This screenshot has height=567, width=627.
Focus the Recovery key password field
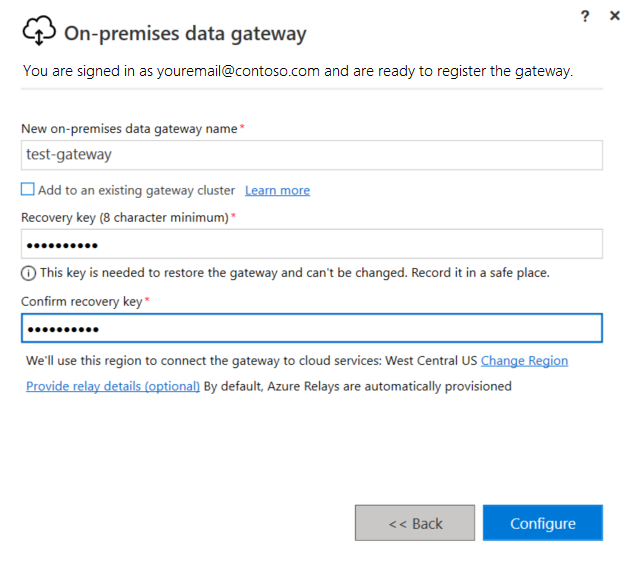coord(312,244)
